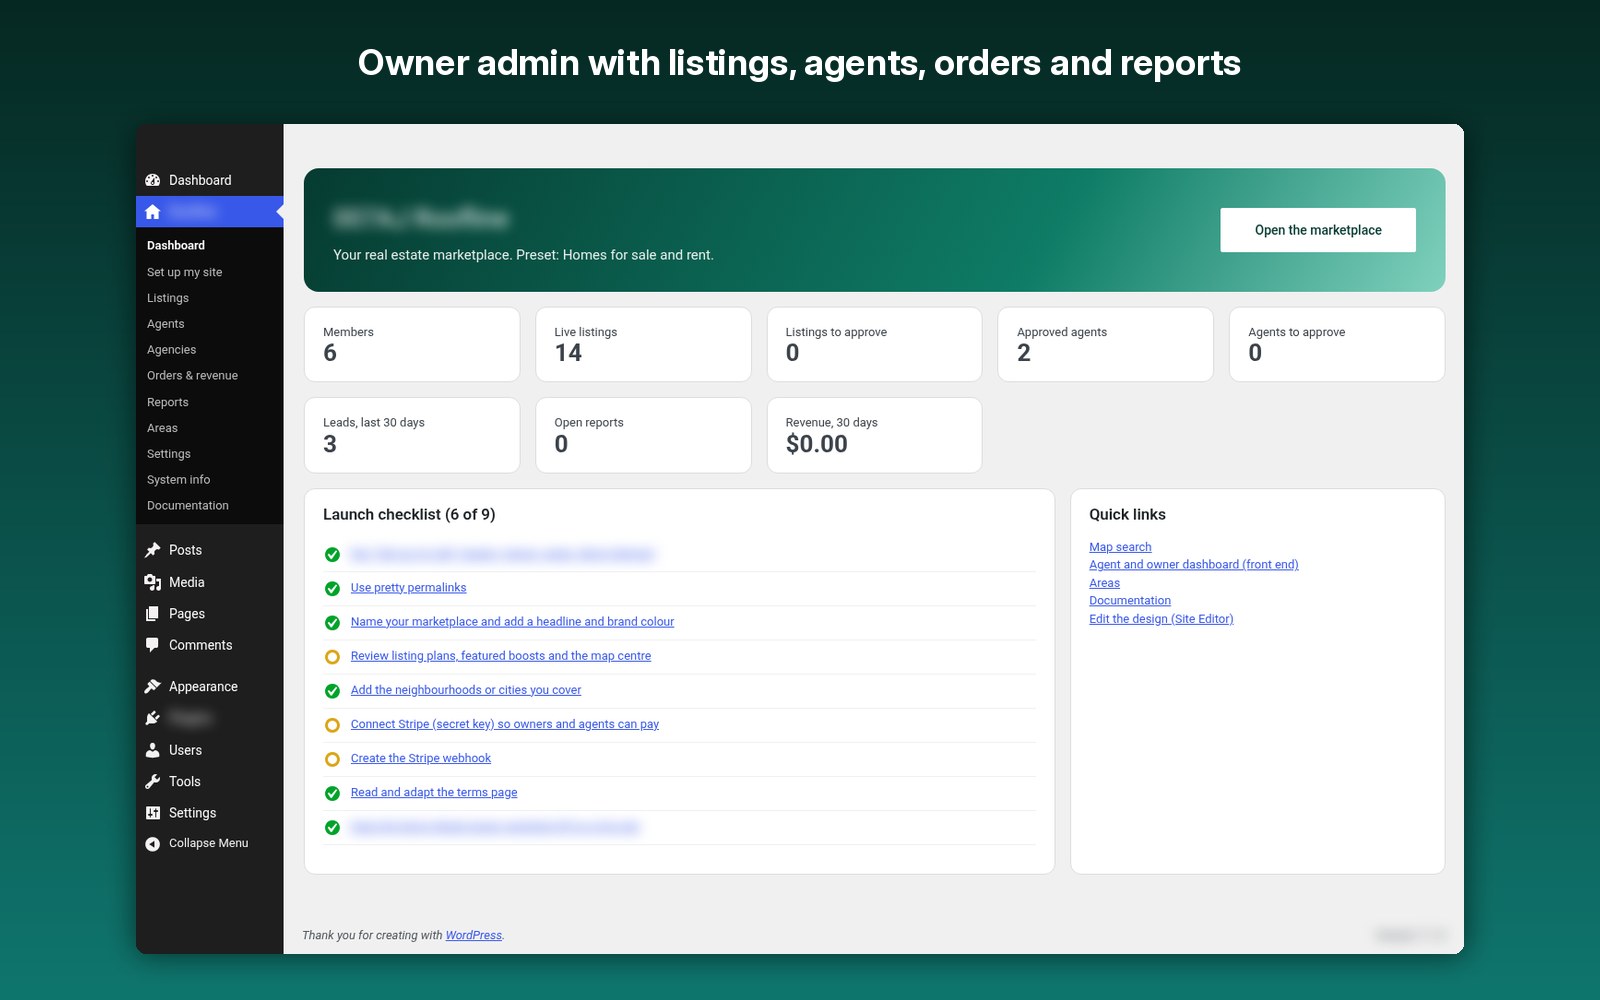The width and height of the screenshot is (1600, 1000).
Task: Click the Comments bubble icon
Action: click(153, 645)
